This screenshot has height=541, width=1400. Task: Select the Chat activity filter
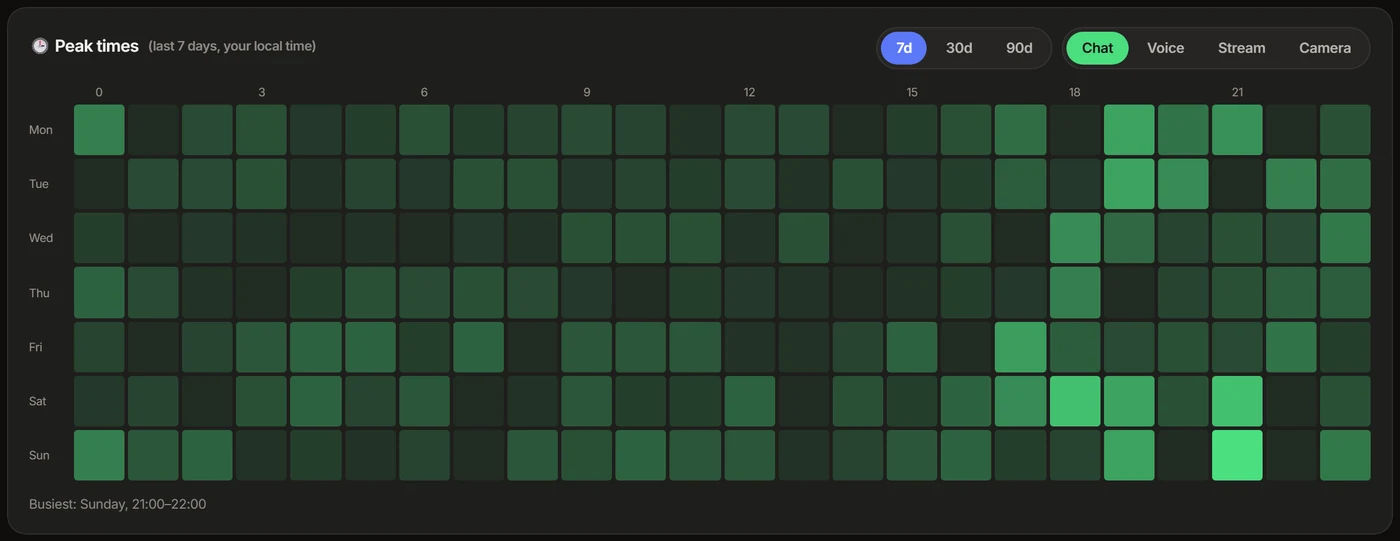point(1097,48)
